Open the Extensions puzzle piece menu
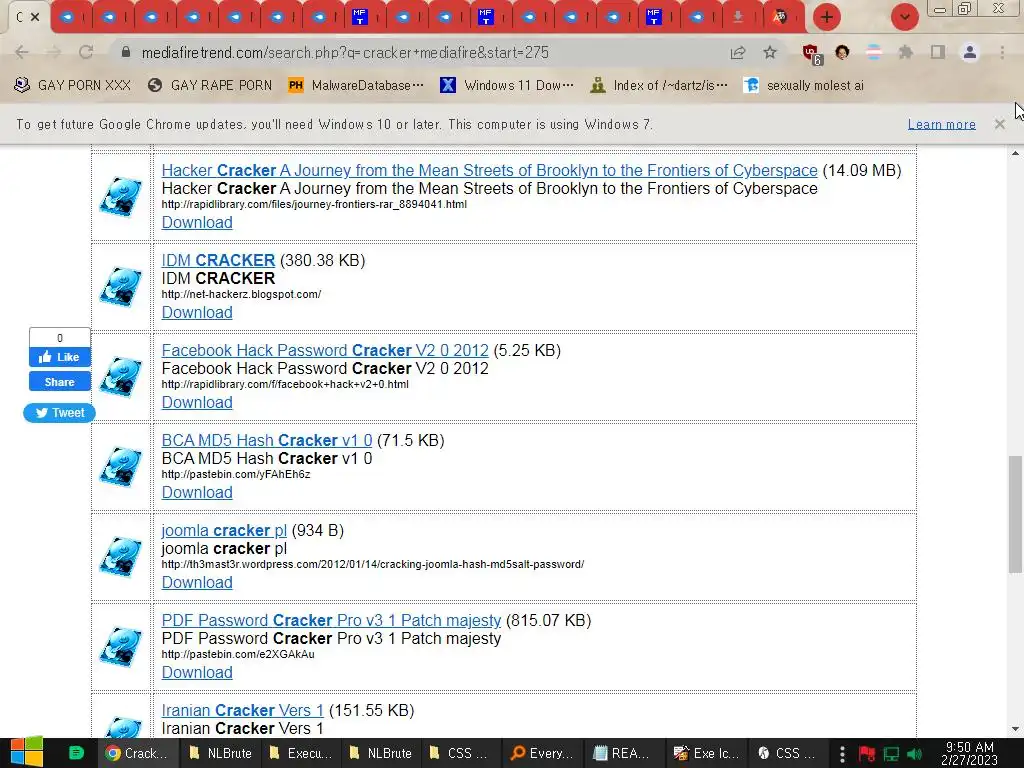This screenshot has height=768, width=1024. pyautogui.click(x=905, y=52)
